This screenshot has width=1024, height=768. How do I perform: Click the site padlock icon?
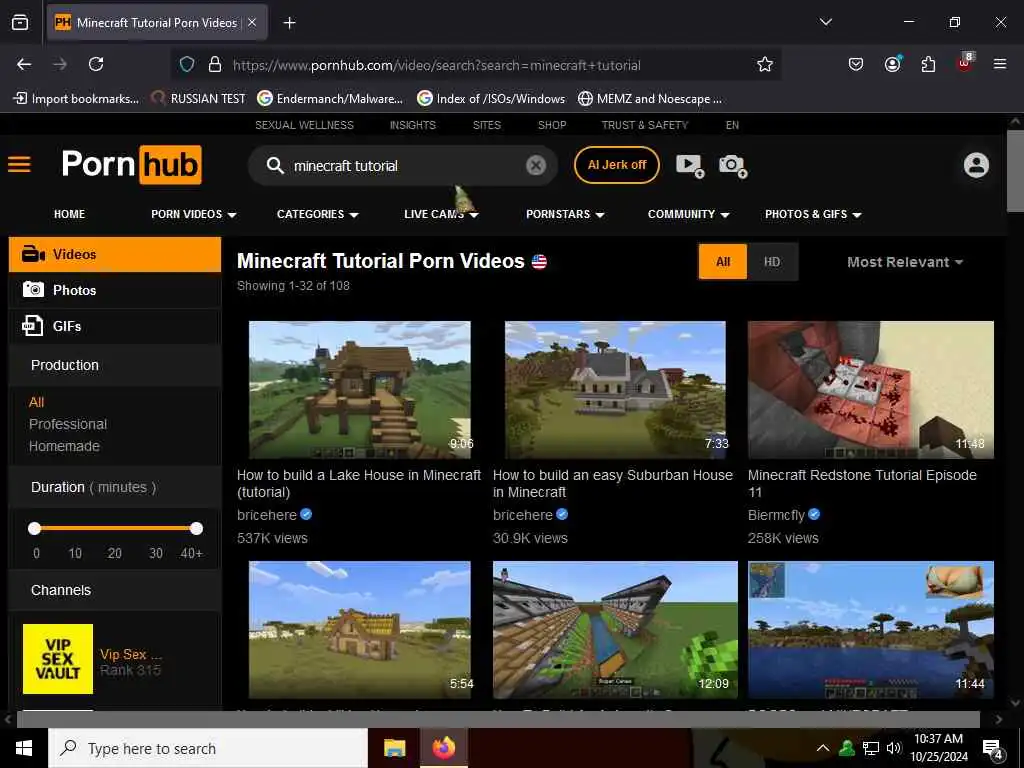click(x=214, y=65)
